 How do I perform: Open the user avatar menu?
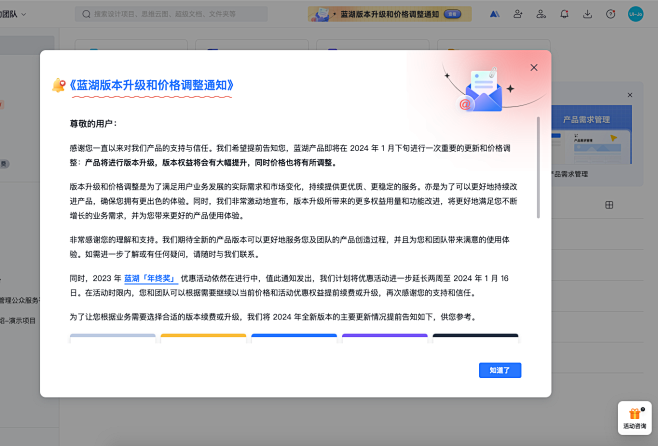coord(636,14)
